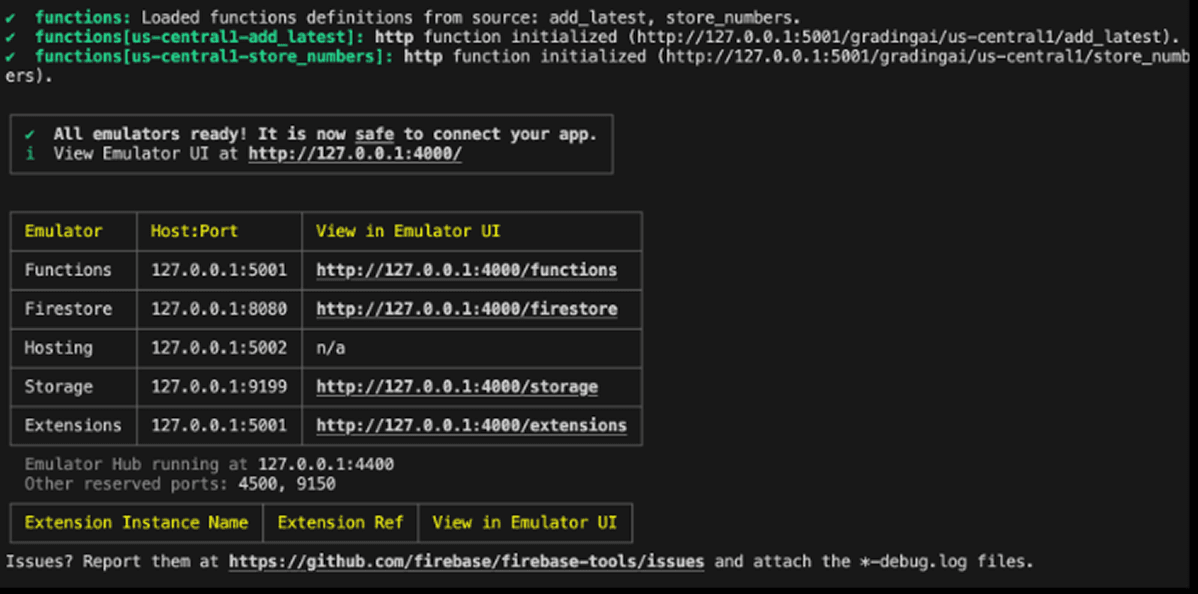This screenshot has width=1198, height=594.
Task: Click the Extension Instance Name column header
Action: click(136, 523)
